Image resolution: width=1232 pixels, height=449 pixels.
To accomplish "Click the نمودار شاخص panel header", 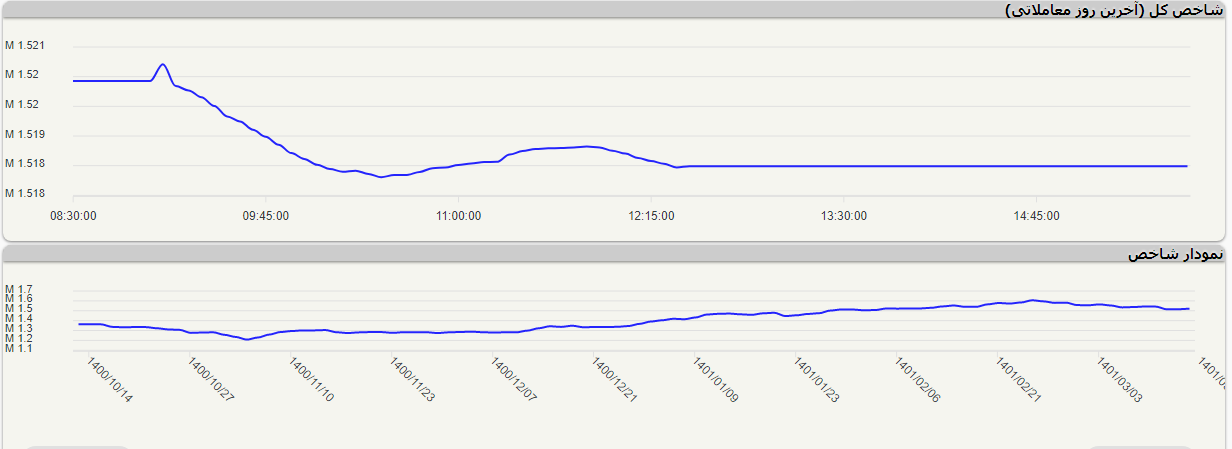I will pos(1174,255).
